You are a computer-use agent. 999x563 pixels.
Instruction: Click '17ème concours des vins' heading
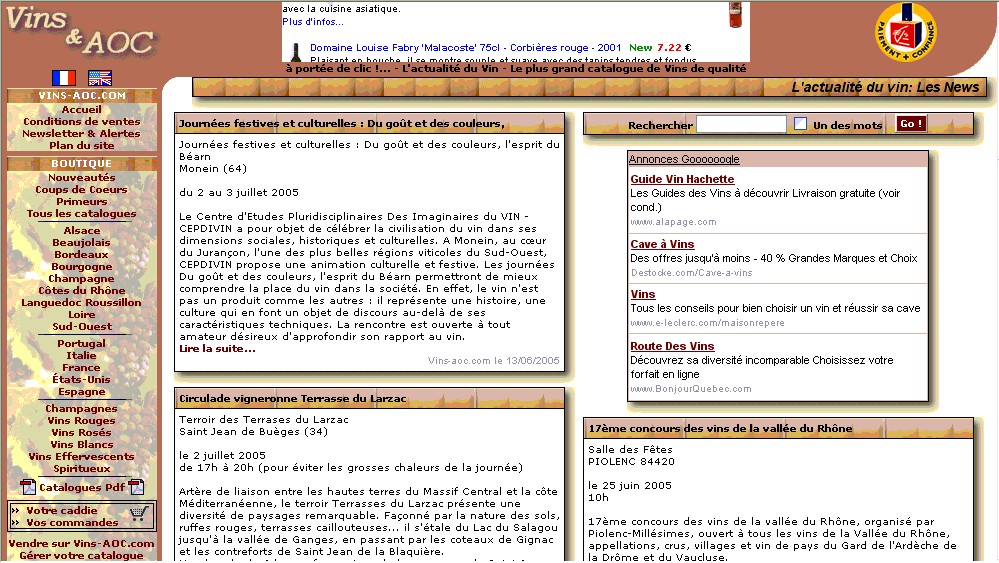[x=720, y=429]
